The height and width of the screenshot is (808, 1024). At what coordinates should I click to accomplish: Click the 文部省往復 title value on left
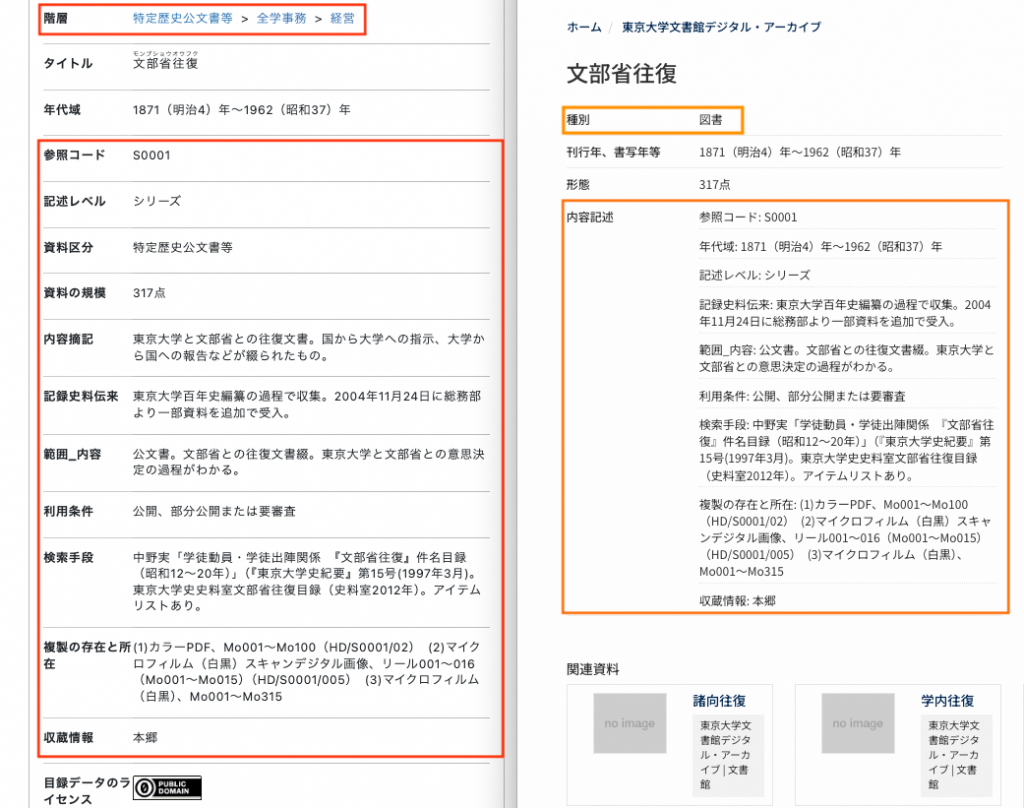tap(165, 64)
